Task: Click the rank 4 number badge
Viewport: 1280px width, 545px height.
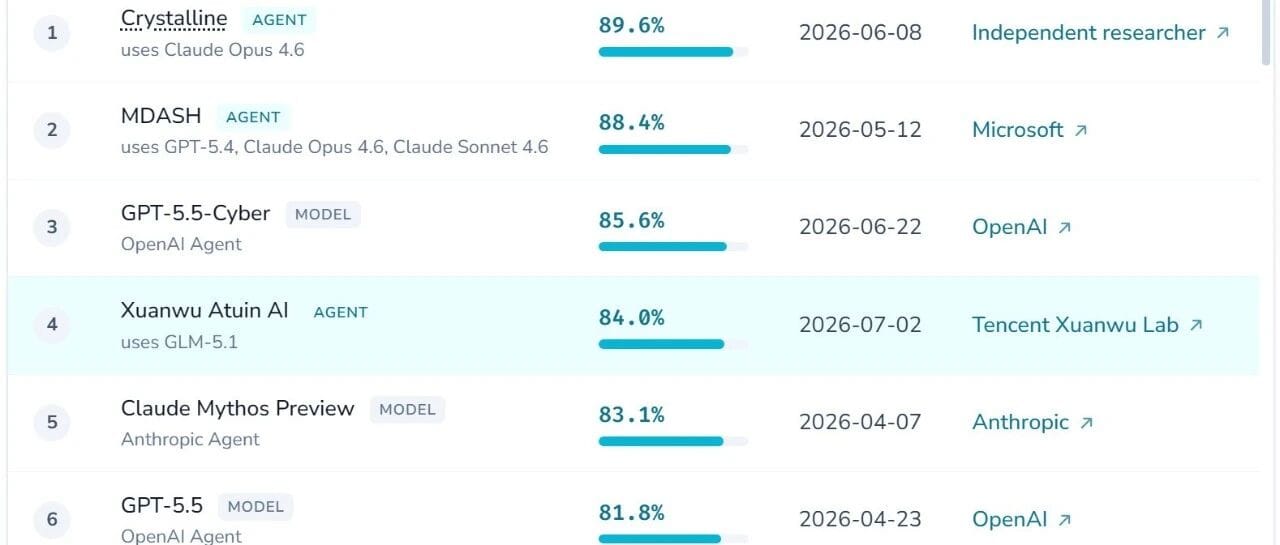Action: coord(52,324)
